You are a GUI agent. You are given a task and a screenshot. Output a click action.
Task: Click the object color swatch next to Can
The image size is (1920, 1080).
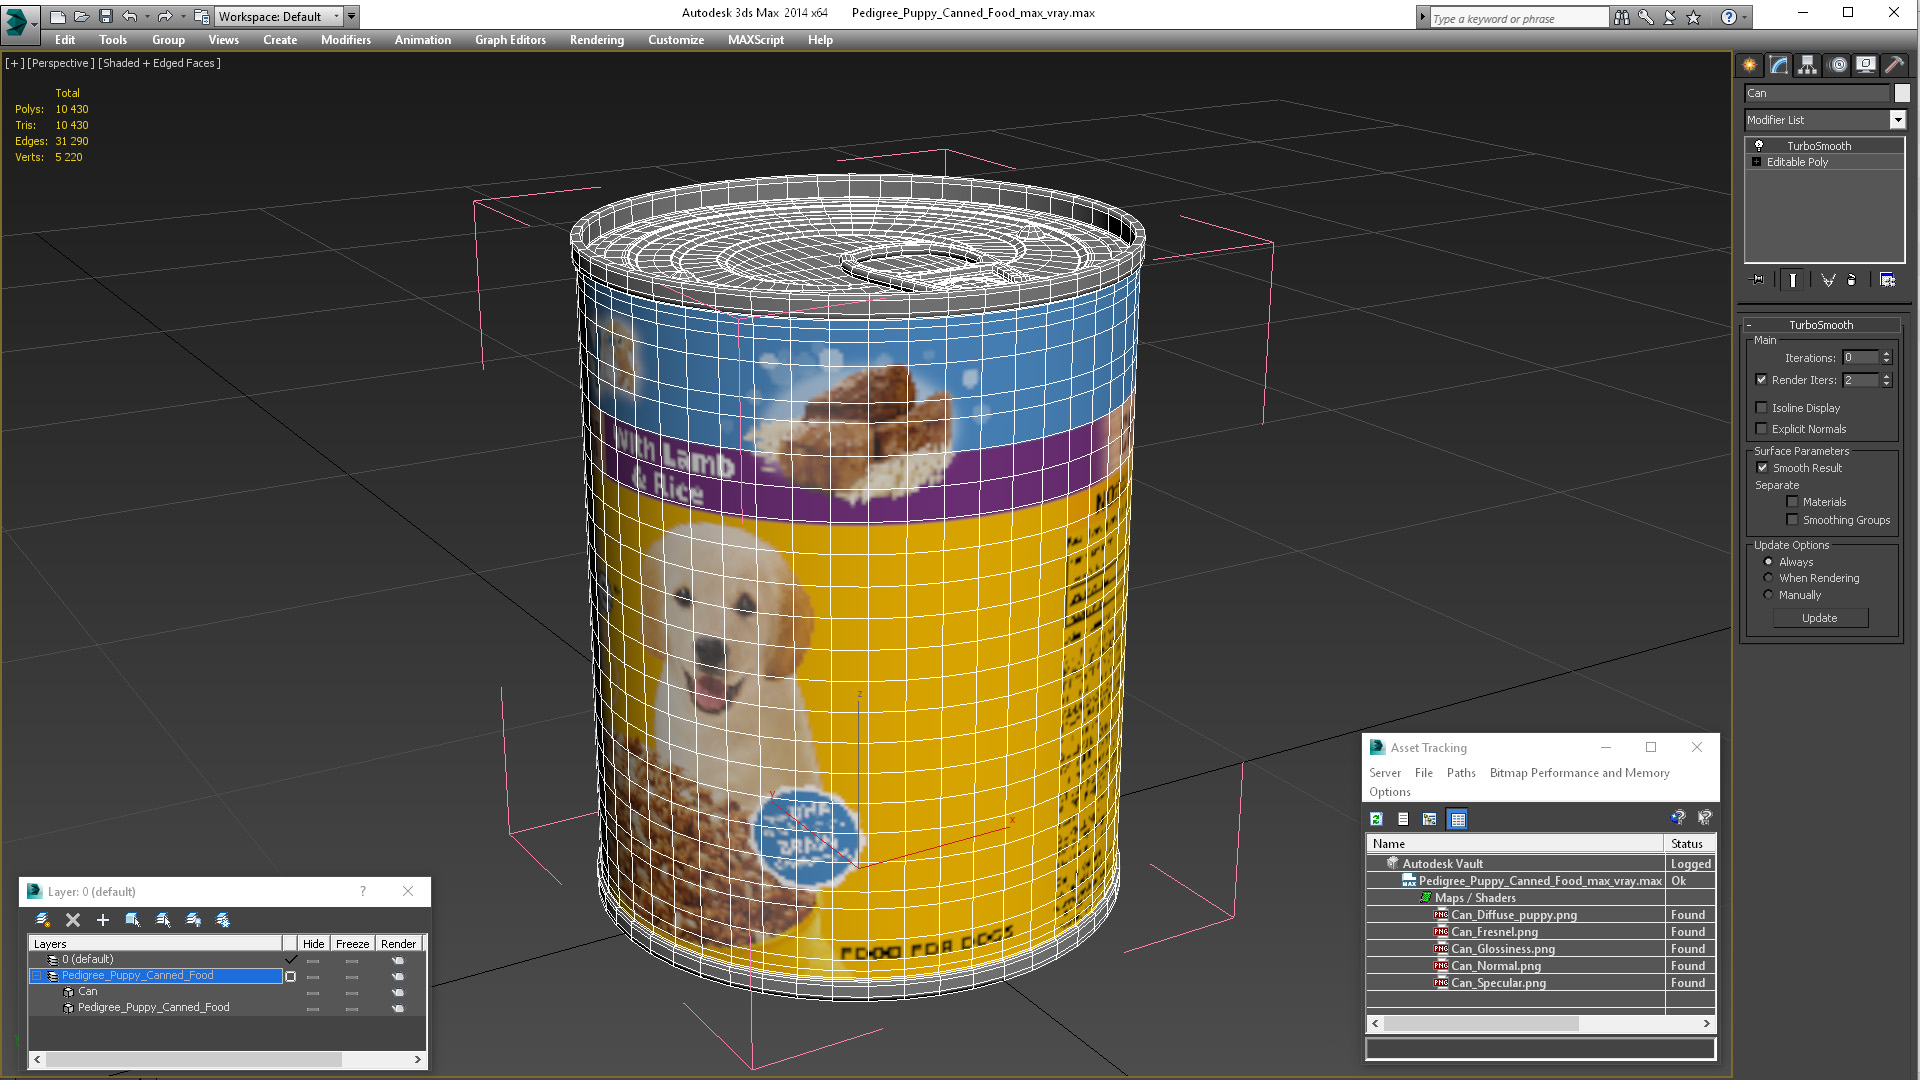1902,93
